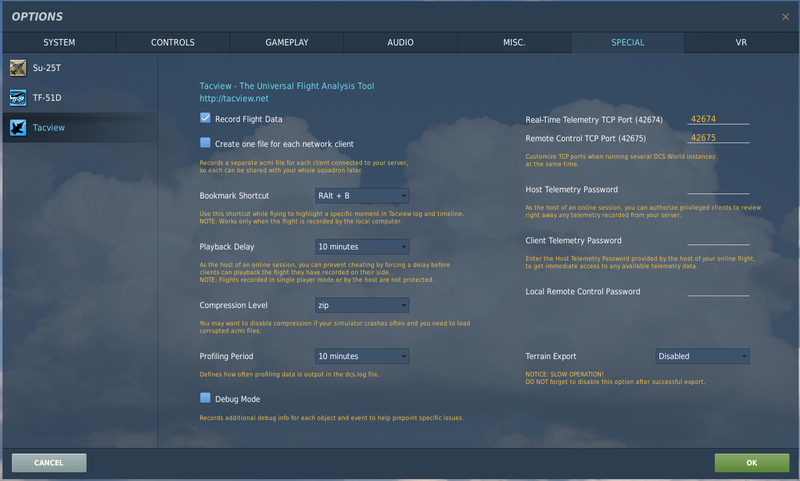The image size is (800, 481).
Task: Switch to the VR tab
Action: [x=741, y=42]
